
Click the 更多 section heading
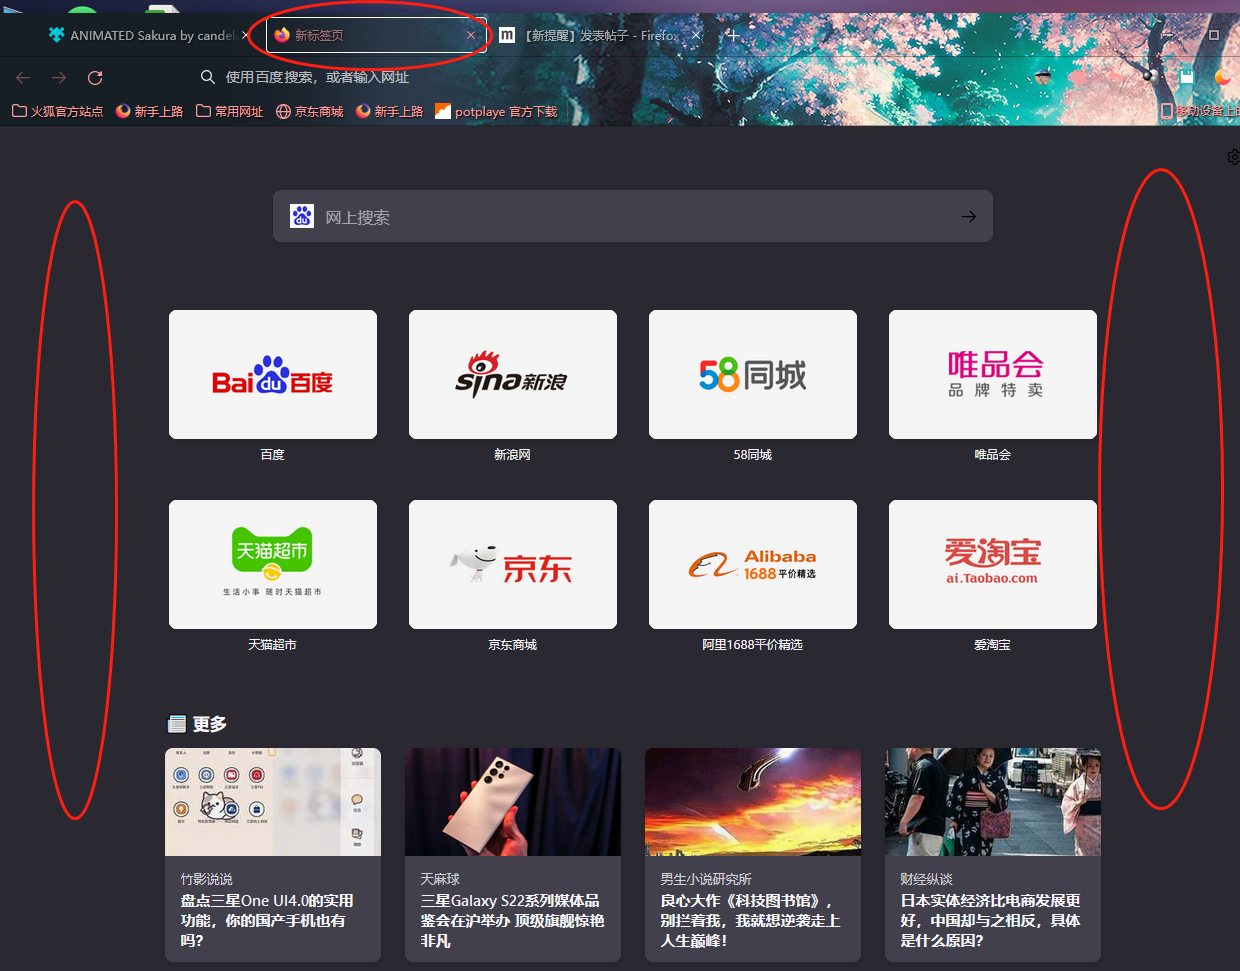(x=198, y=724)
